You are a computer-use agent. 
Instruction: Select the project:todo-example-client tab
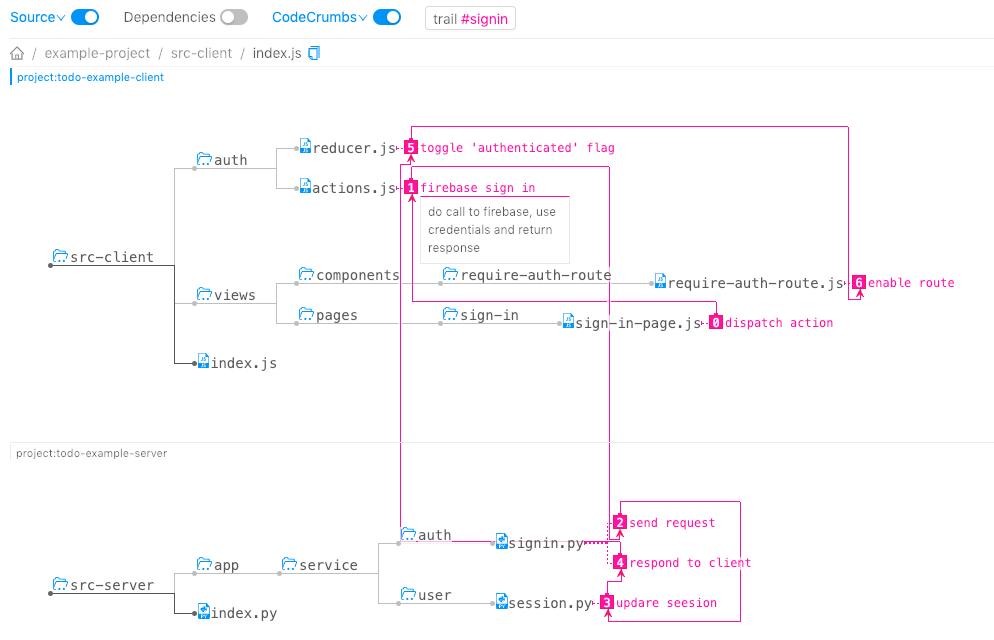point(90,77)
